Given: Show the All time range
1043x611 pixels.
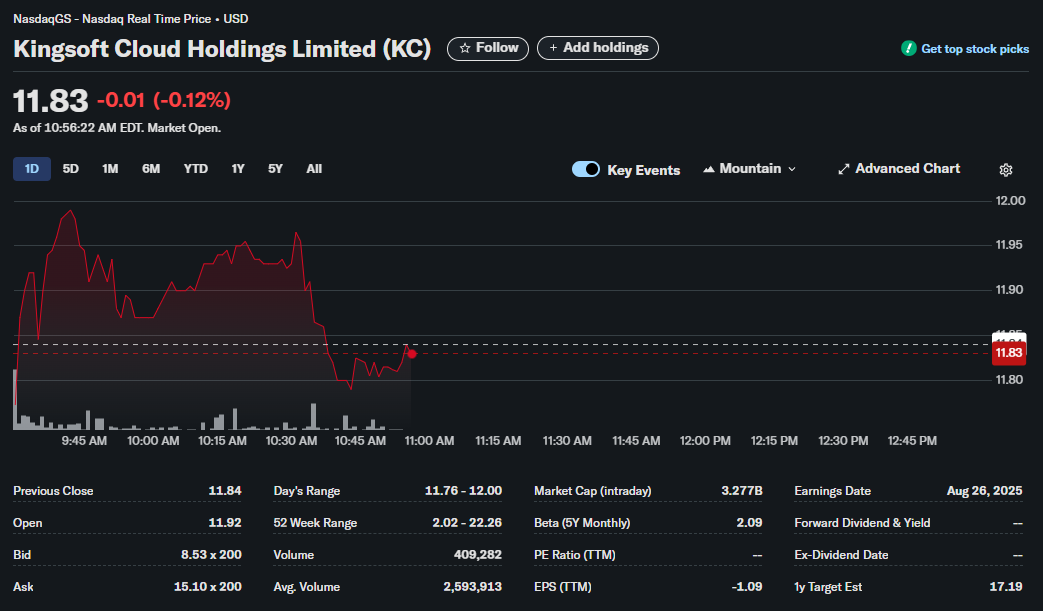Looking at the screenshot, I should (314, 169).
